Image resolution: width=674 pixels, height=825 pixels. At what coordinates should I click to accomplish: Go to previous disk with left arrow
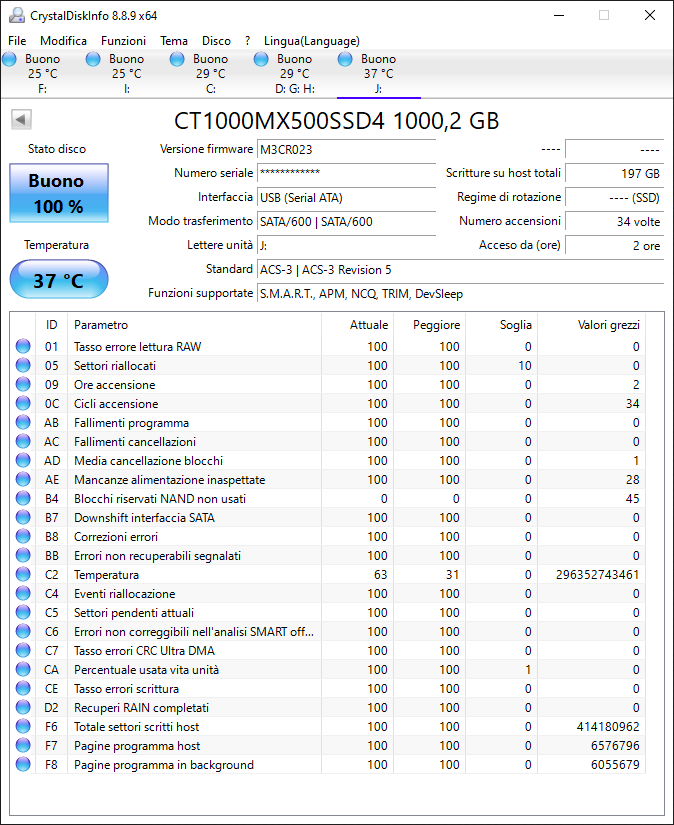tap(21, 119)
